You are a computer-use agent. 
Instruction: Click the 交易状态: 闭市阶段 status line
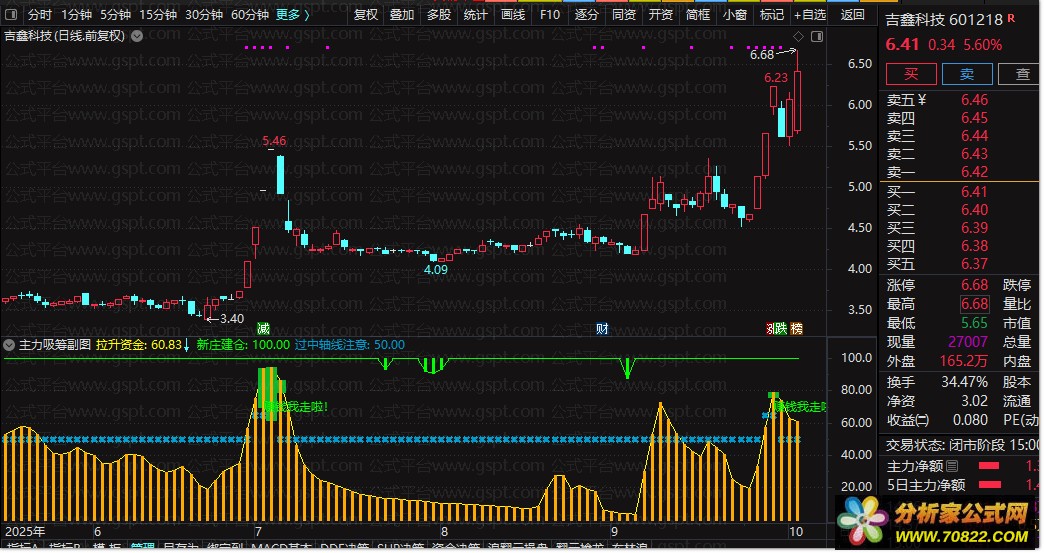coord(962,444)
